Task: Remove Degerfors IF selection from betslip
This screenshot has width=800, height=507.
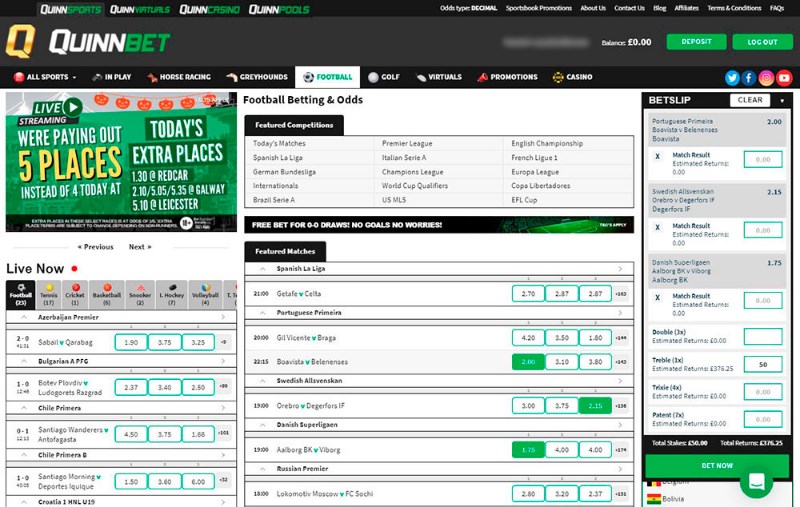Action: point(658,227)
